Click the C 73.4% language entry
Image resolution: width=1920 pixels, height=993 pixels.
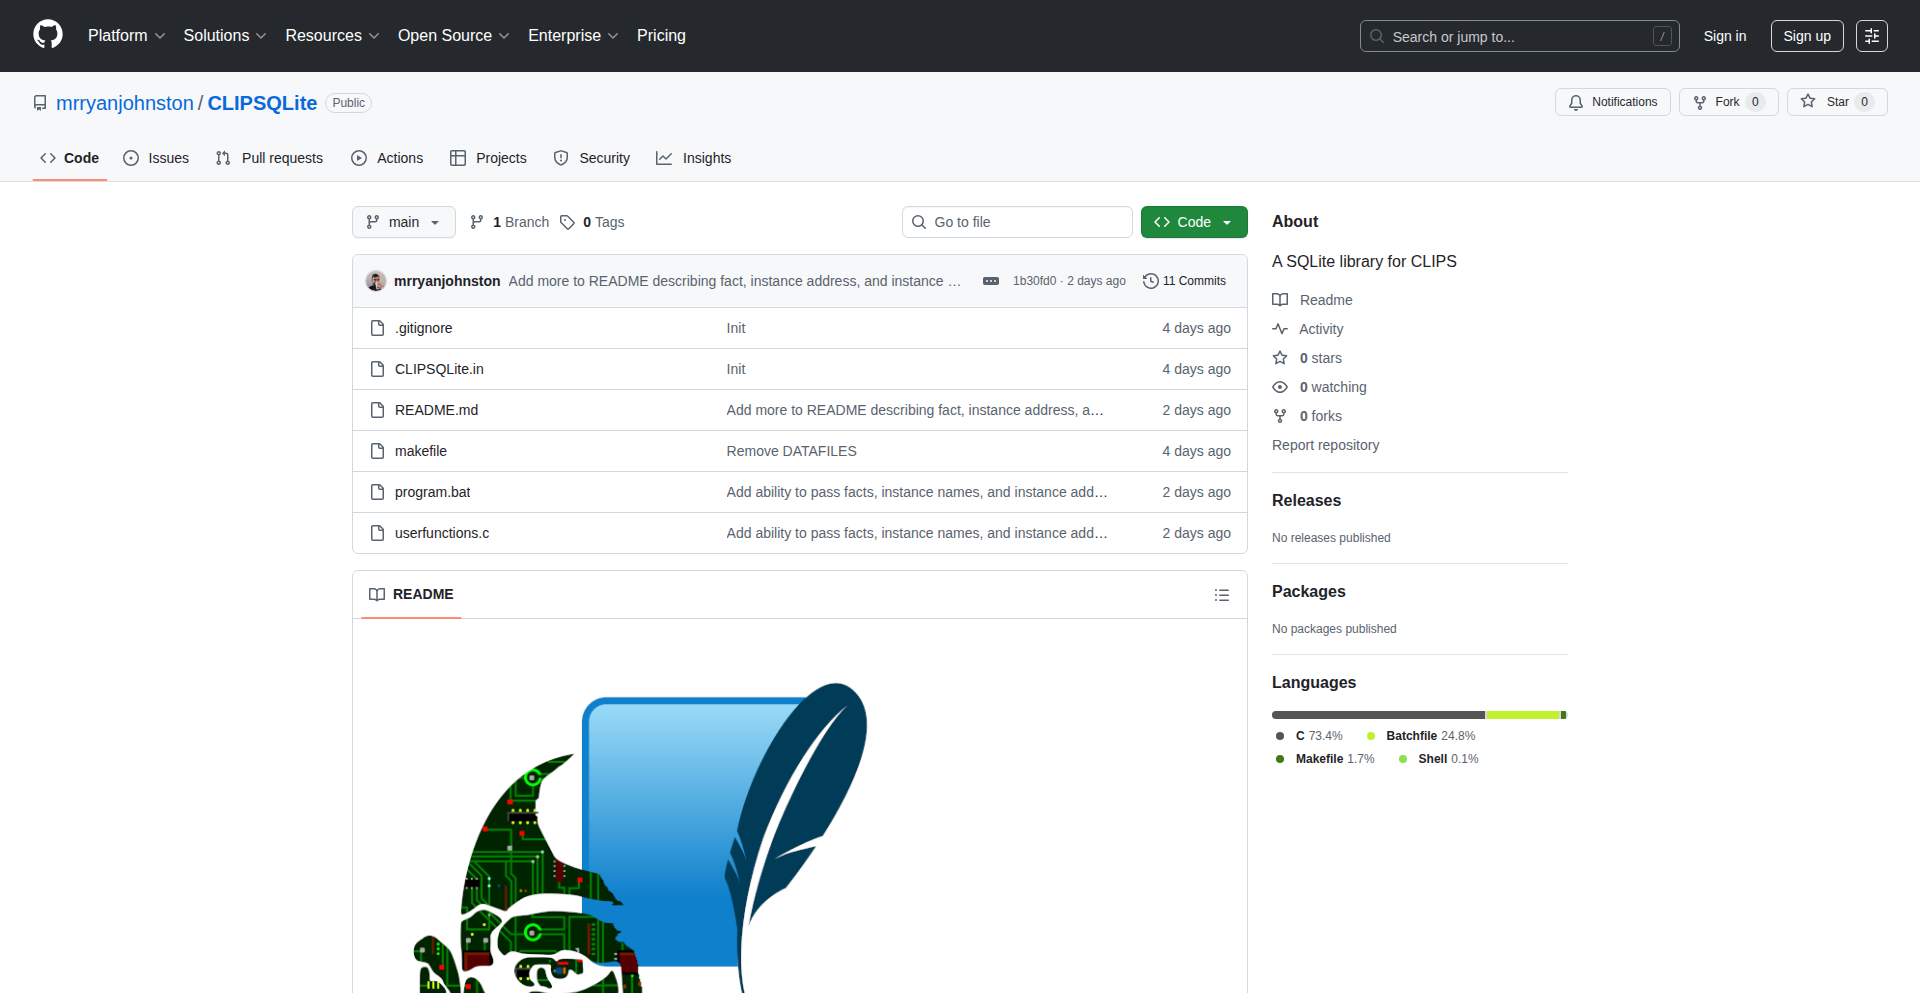click(1310, 736)
